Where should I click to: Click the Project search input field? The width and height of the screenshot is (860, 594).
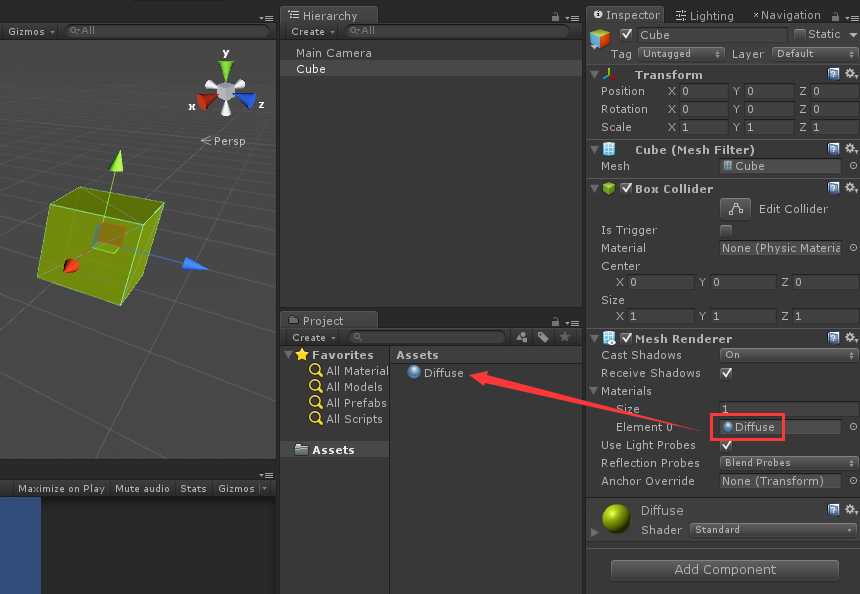(x=426, y=337)
